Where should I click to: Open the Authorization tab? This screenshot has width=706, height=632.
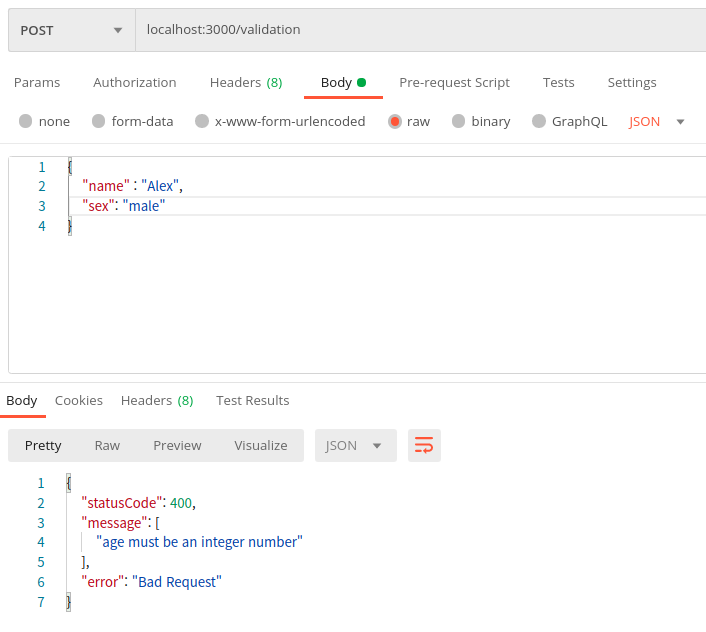[135, 82]
